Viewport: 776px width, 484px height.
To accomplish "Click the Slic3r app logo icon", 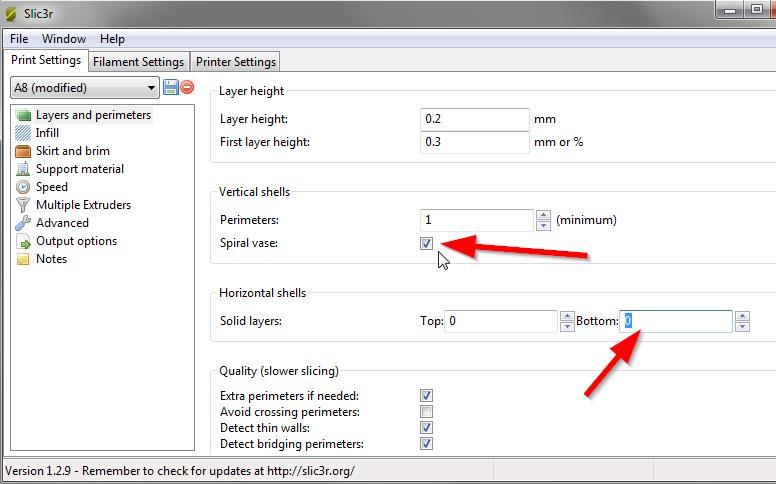I will point(10,14).
